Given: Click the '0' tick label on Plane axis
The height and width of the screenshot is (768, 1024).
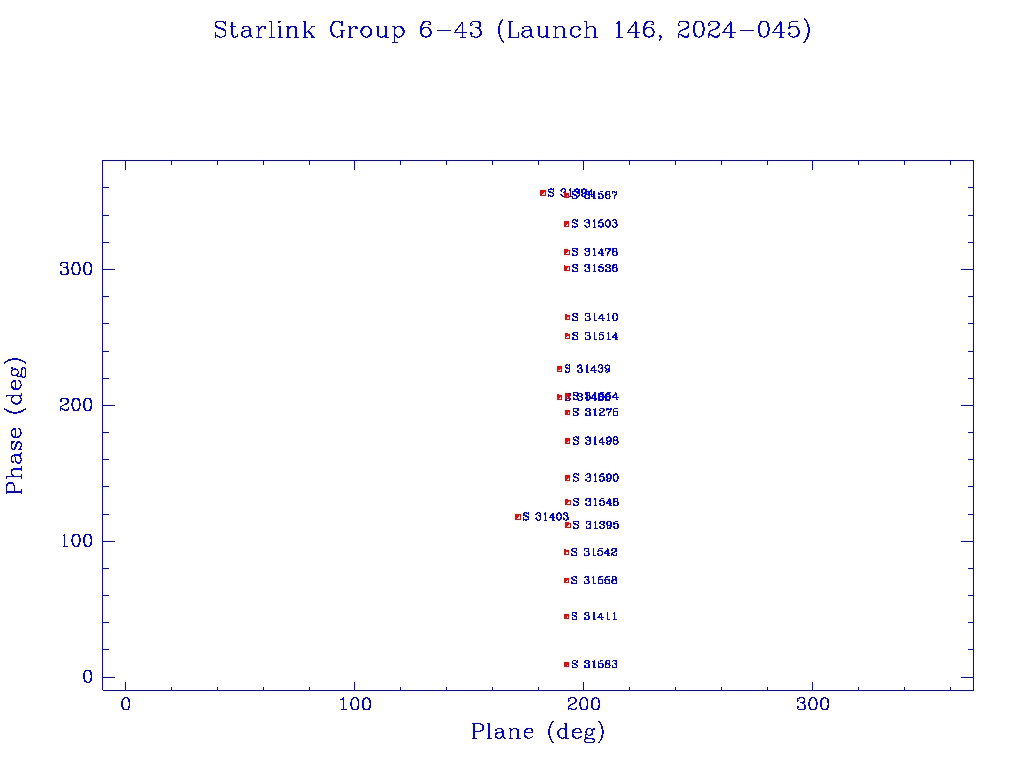Looking at the screenshot, I should [x=125, y=704].
